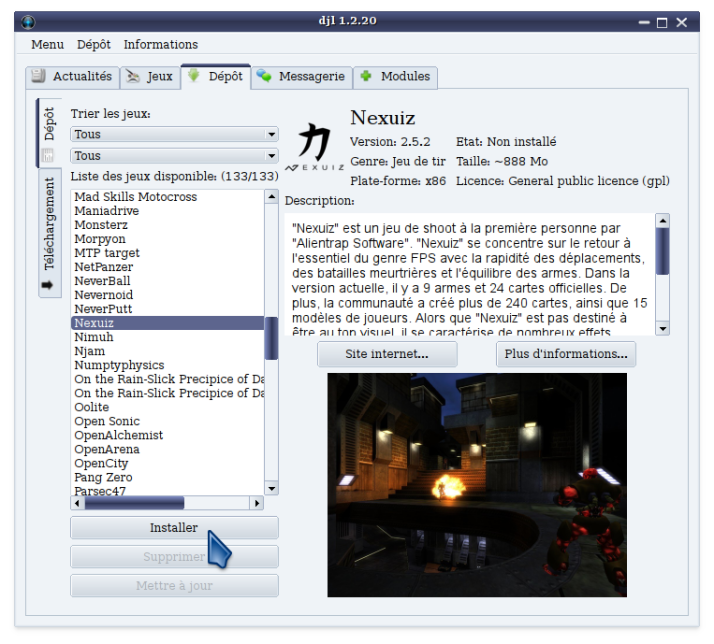Select the vertical Dépôt side tab

click(49, 133)
